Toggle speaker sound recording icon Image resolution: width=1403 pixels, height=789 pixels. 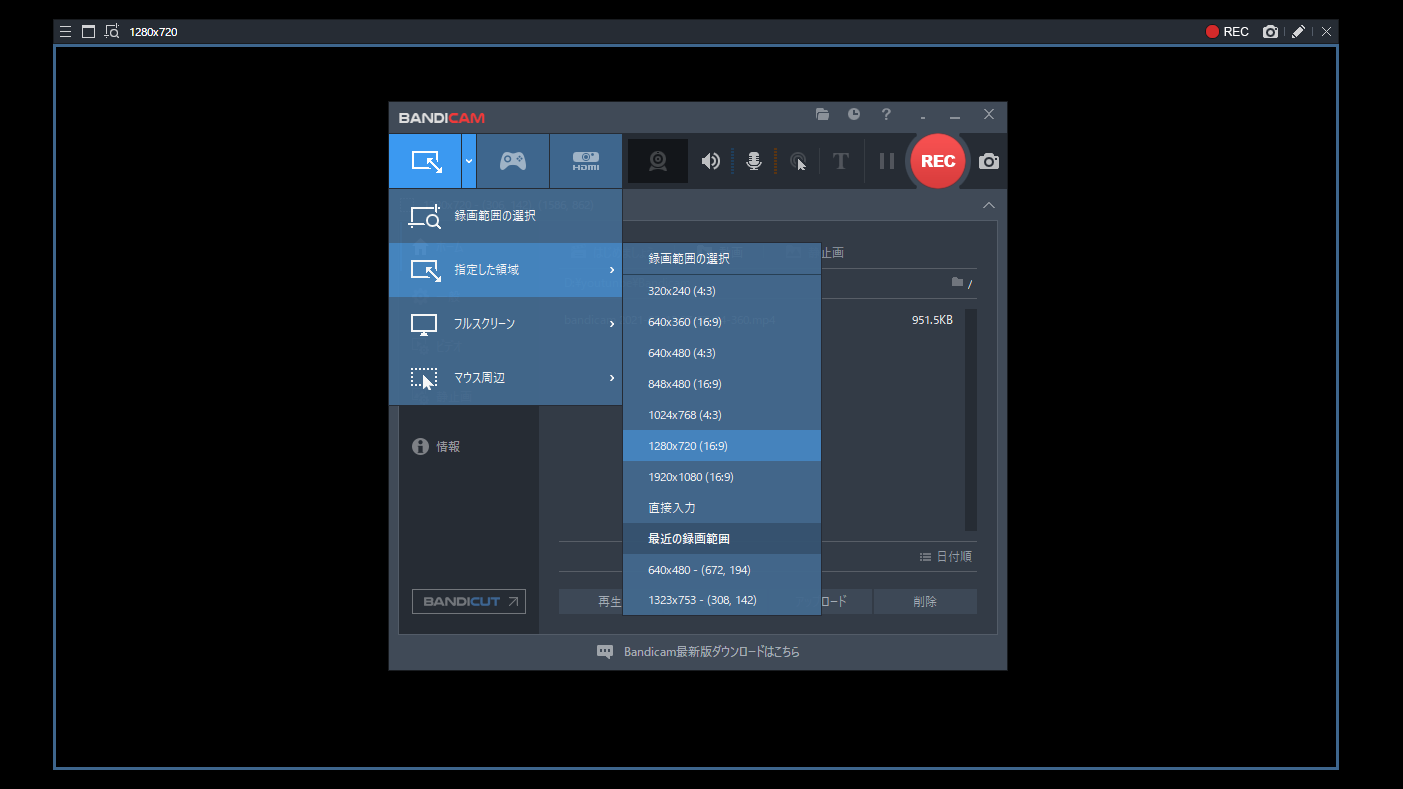click(710, 161)
